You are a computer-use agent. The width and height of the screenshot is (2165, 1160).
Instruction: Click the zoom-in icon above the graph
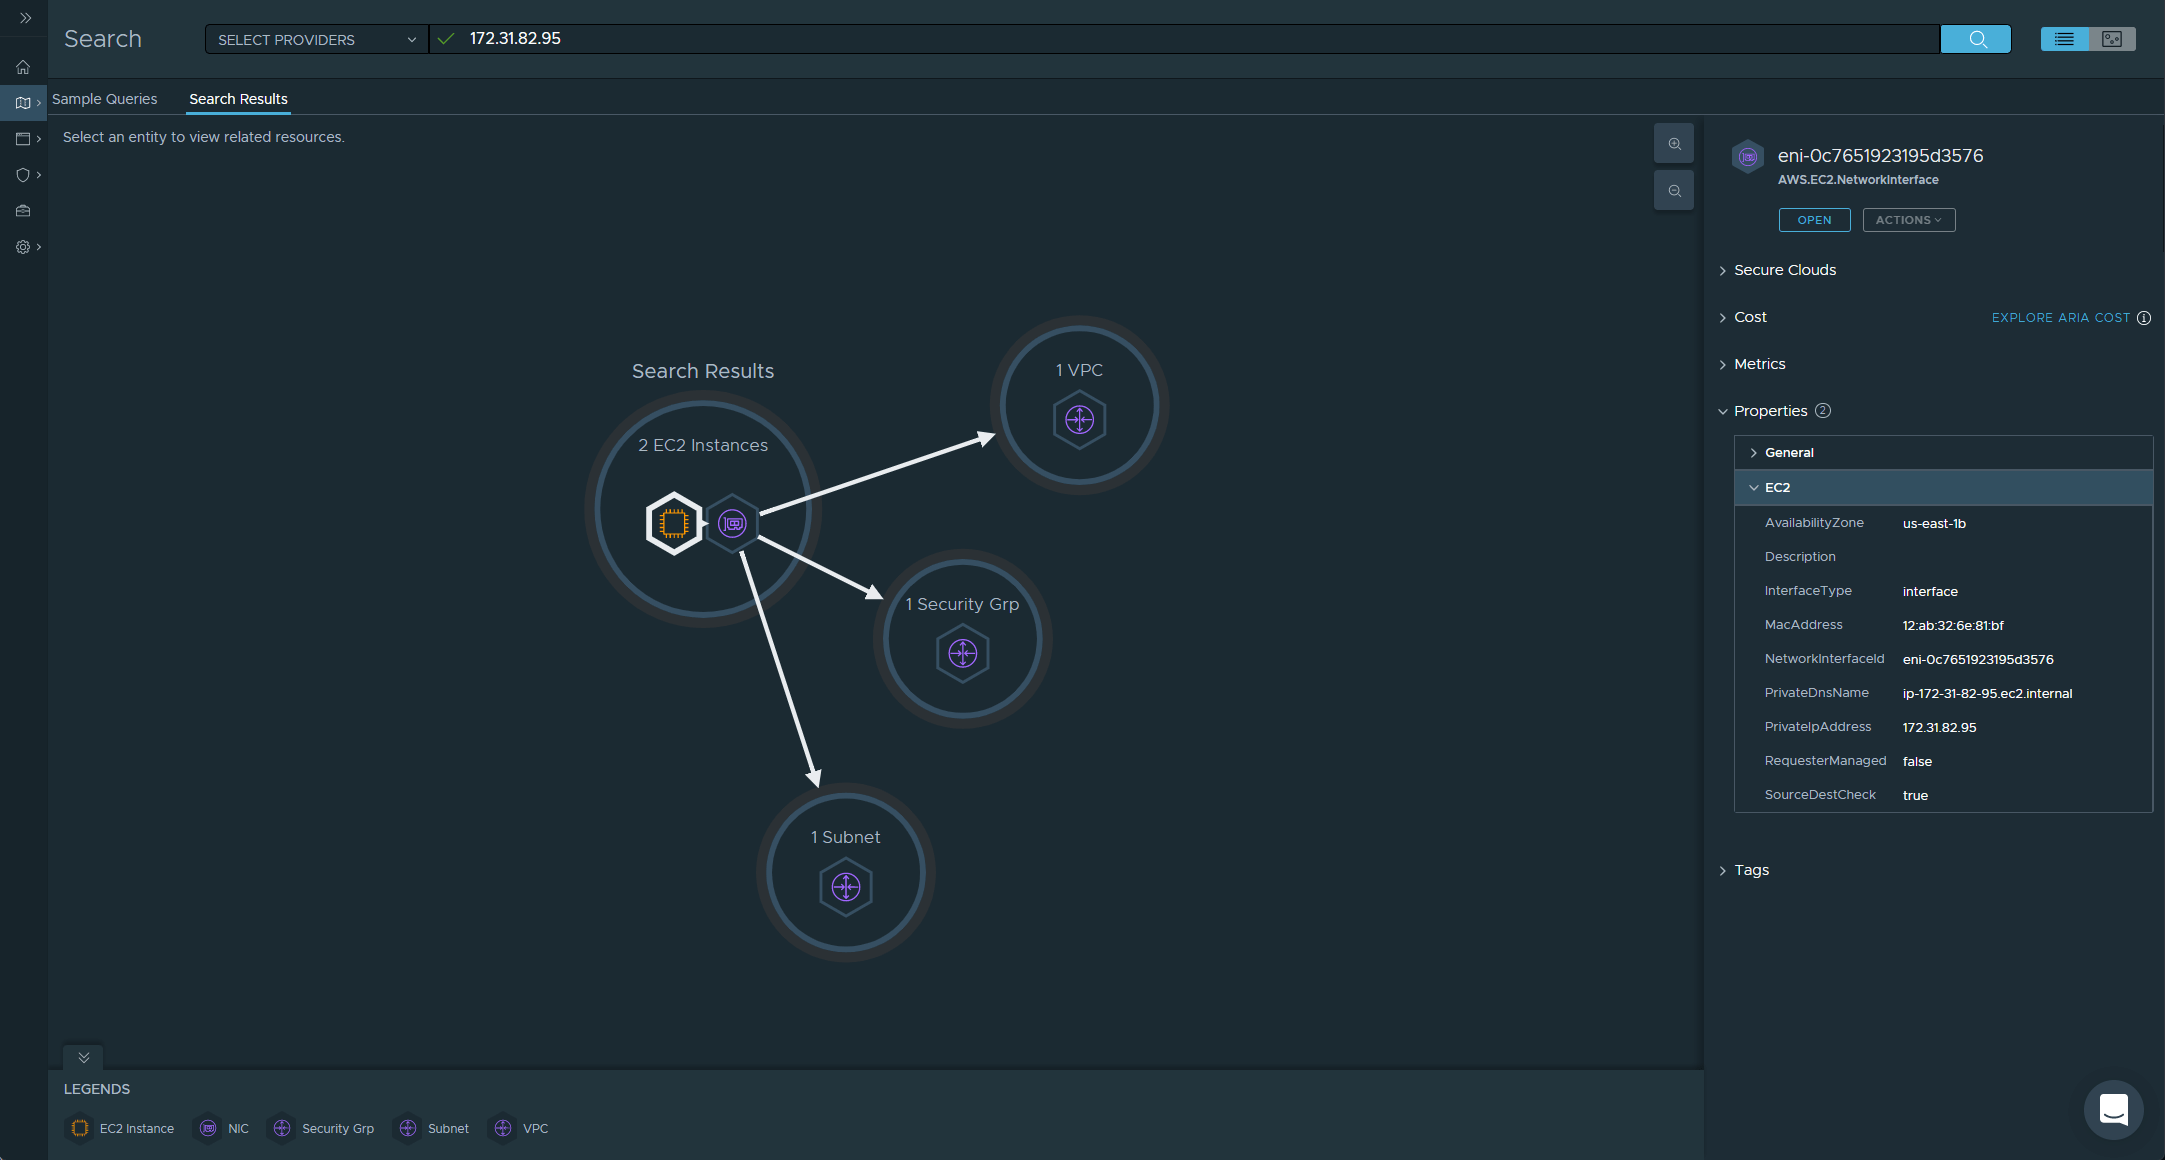click(x=1673, y=143)
